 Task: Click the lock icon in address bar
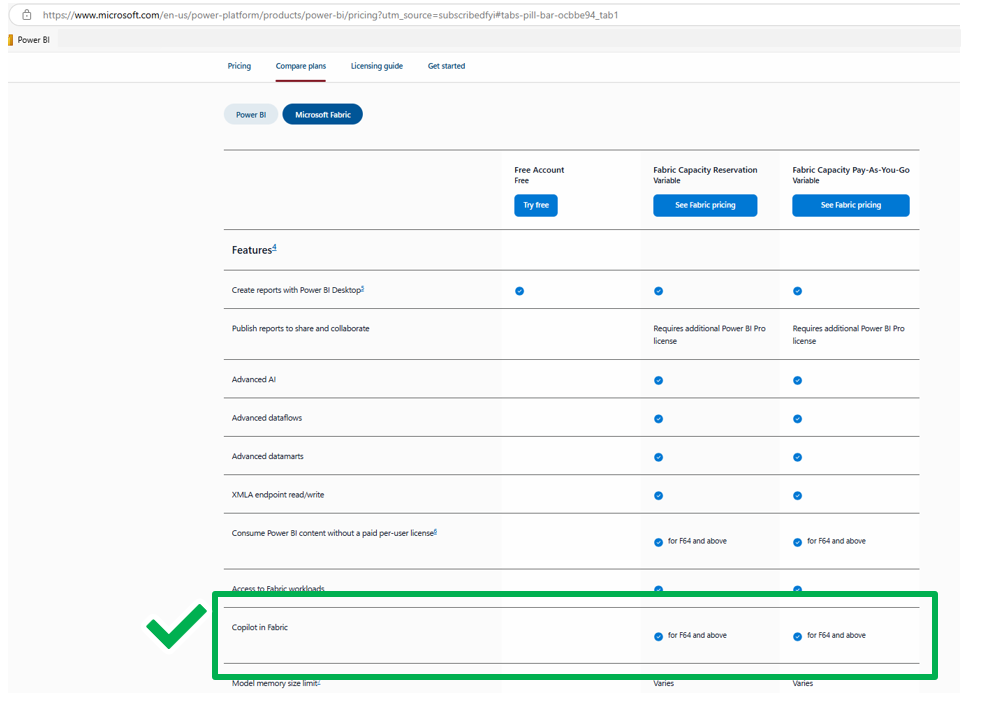27,15
